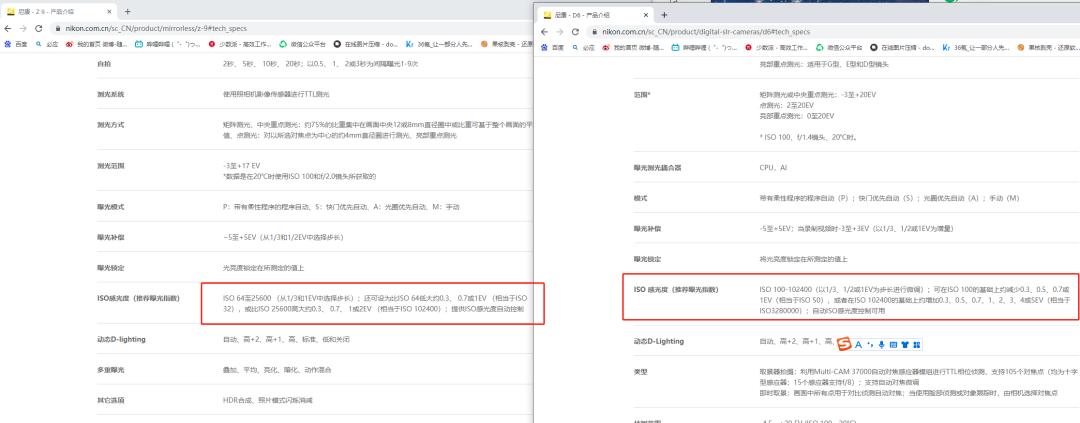
Task: Toggle Sogou punctuation mode icon
Action: coord(870,344)
